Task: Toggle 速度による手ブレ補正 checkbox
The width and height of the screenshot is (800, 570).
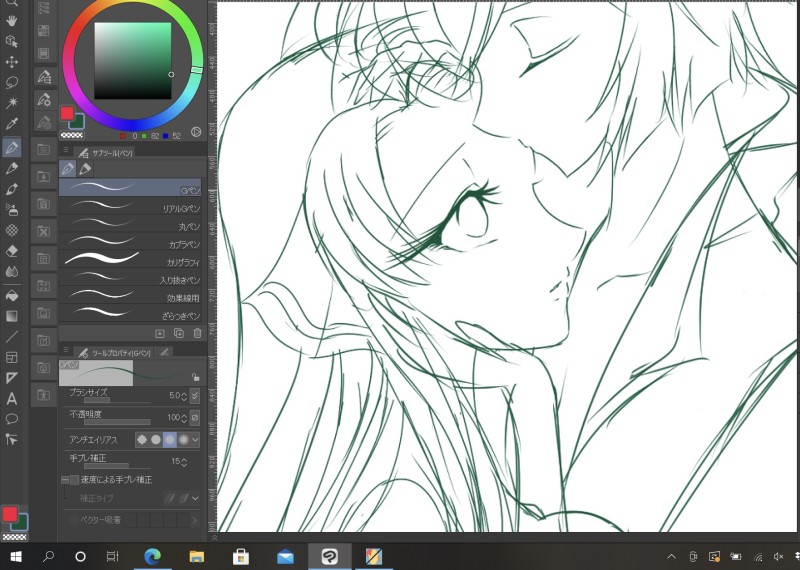Action: point(74,480)
